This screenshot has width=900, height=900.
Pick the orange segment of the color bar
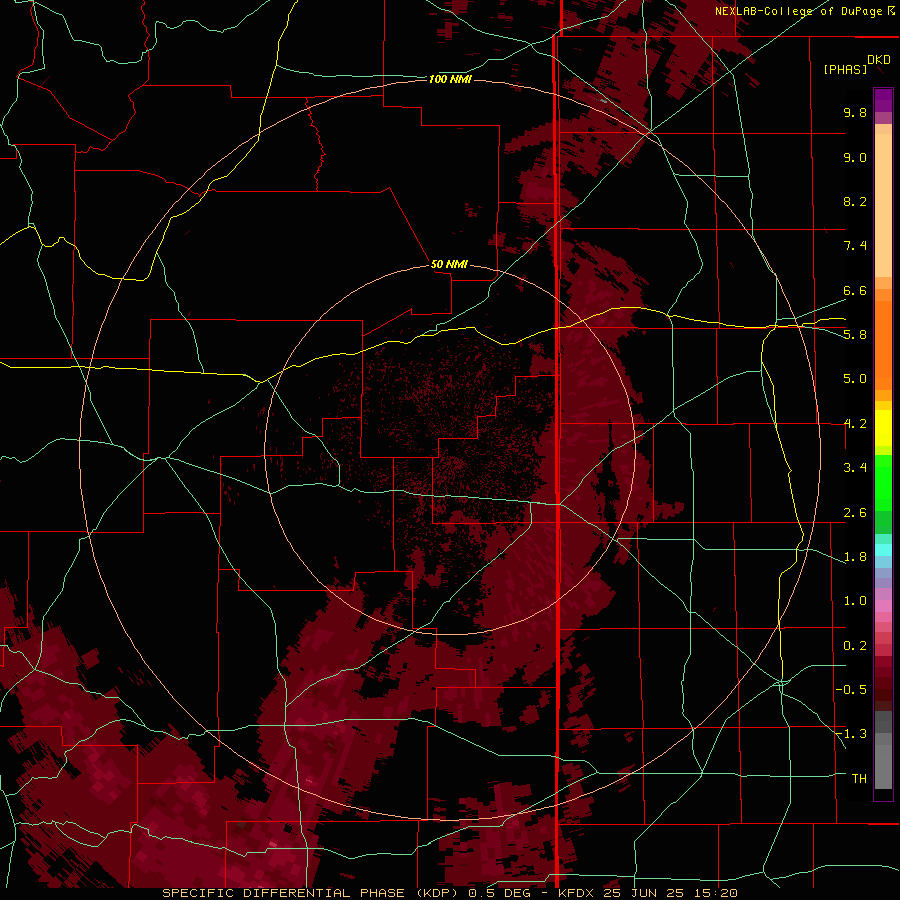tap(883, 346)
